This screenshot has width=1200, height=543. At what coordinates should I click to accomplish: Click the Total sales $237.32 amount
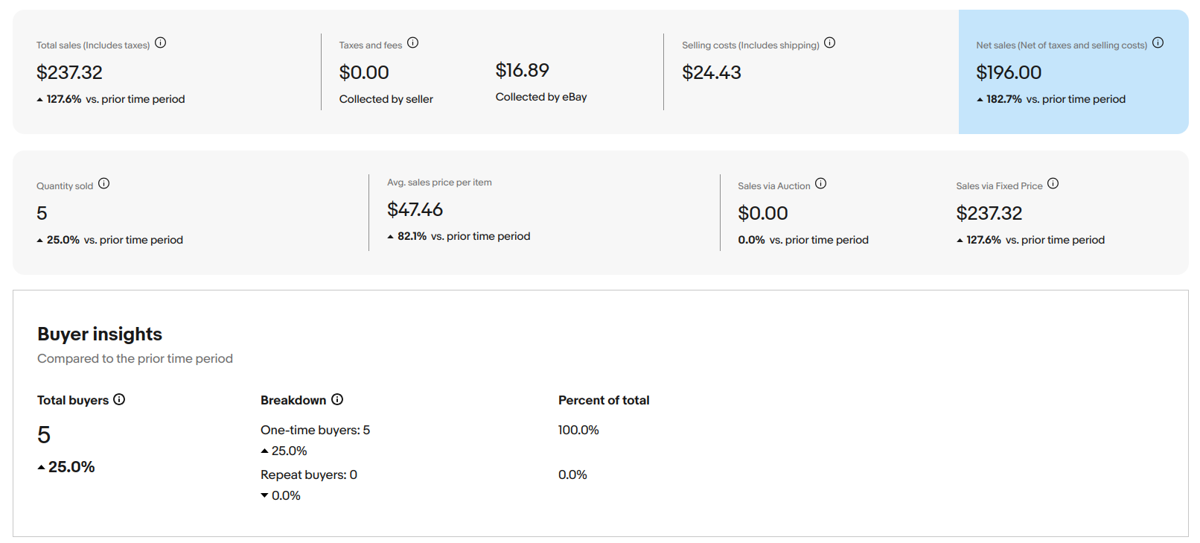[69, 72]
